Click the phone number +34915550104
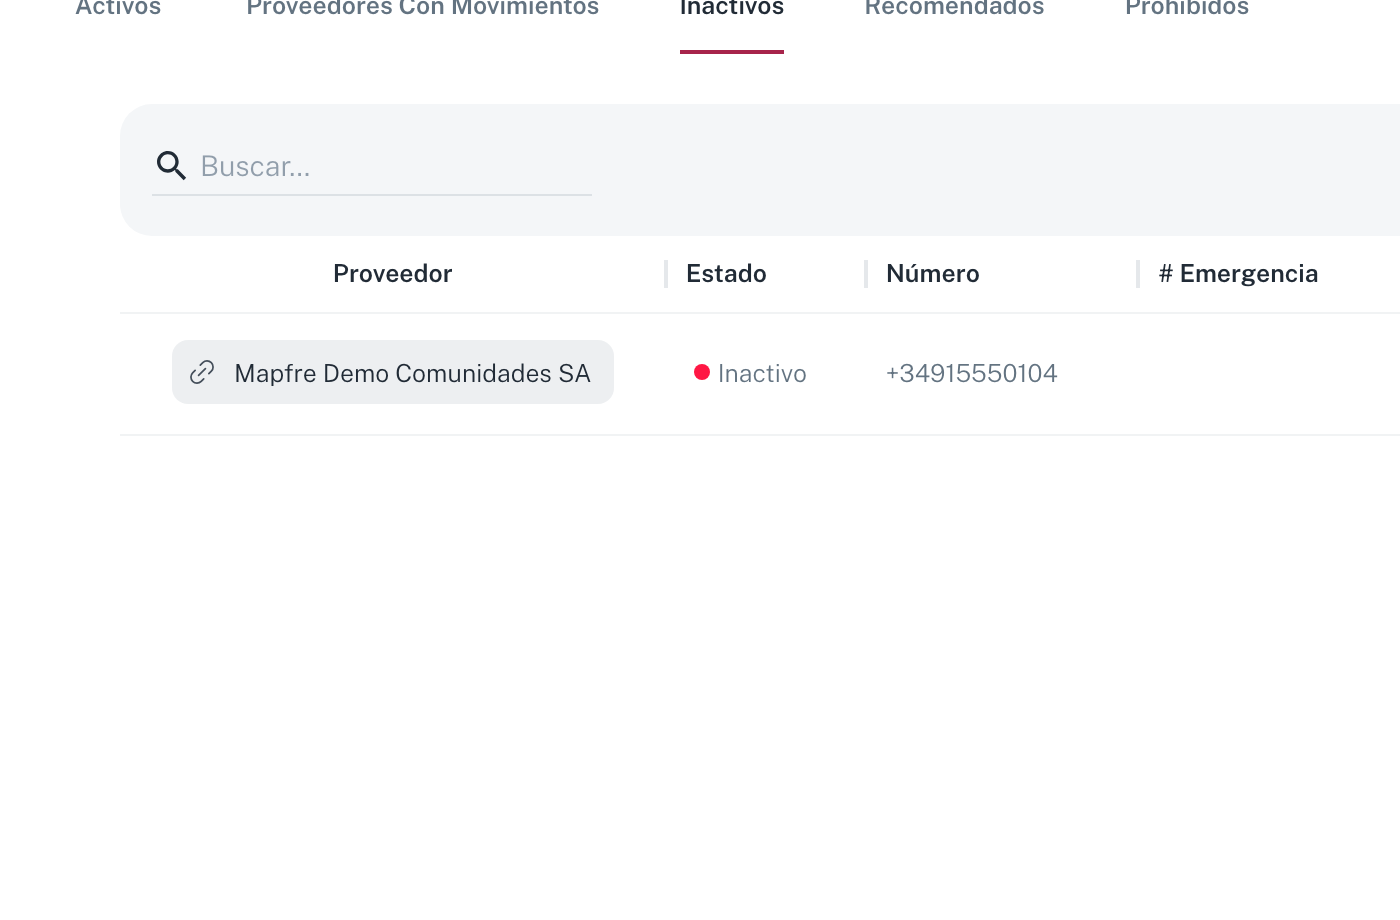1400x920 pixels. [971, 373]
